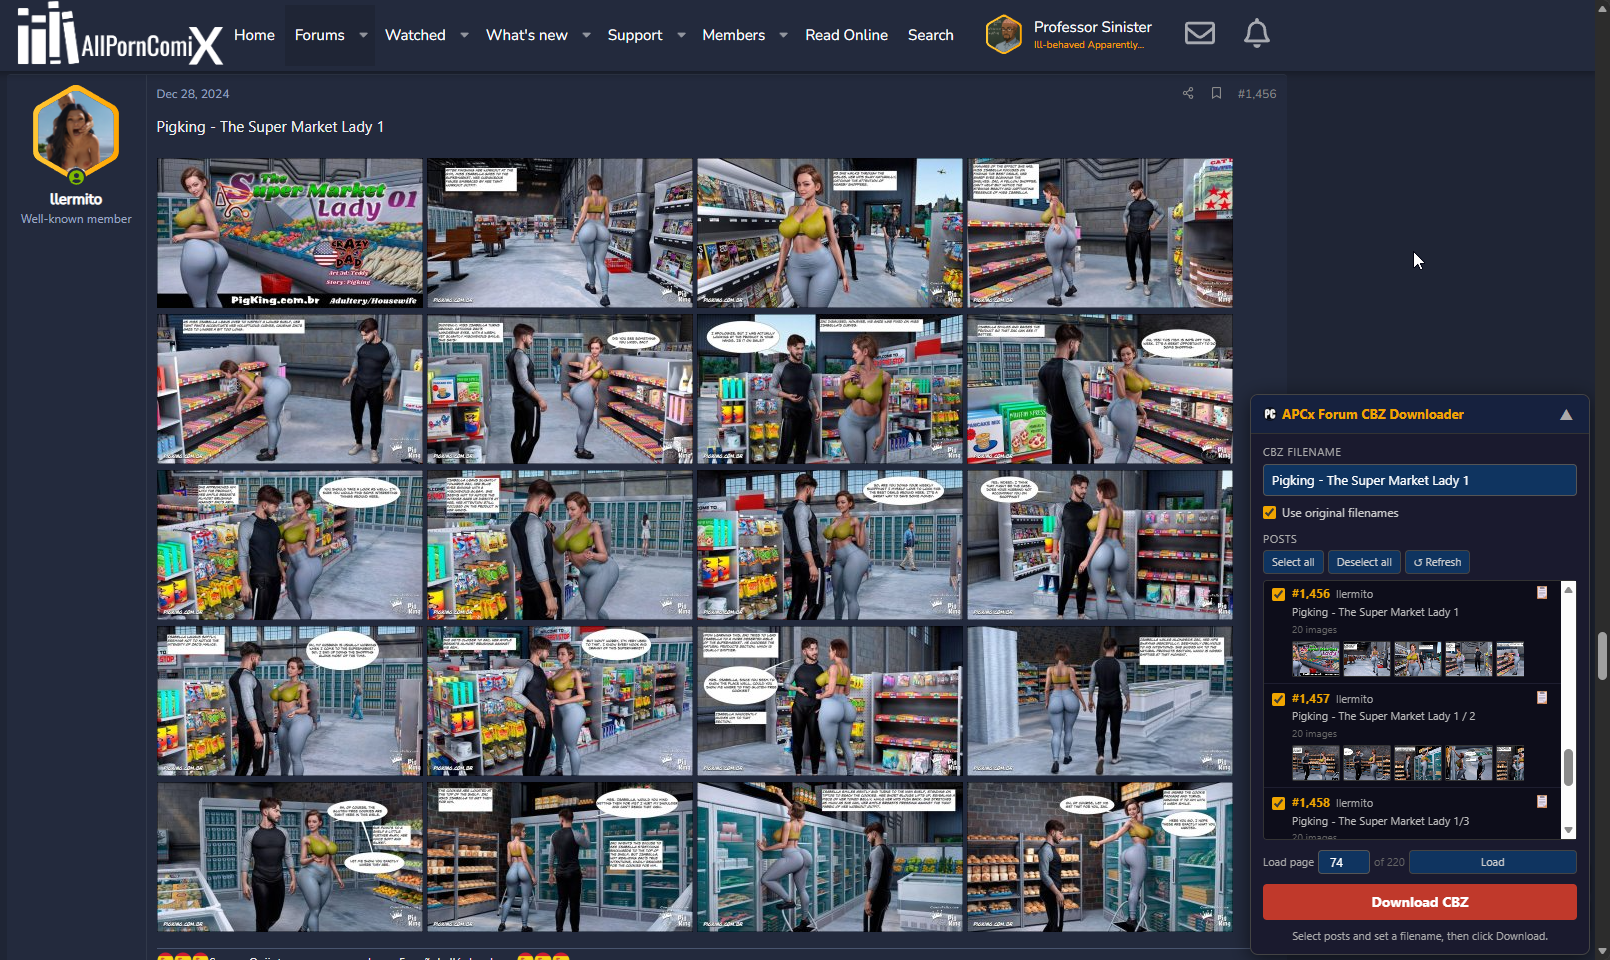Open the Forums nav item
The width and height of the screenshot is (1610, 960).
[x=320, y=35]
